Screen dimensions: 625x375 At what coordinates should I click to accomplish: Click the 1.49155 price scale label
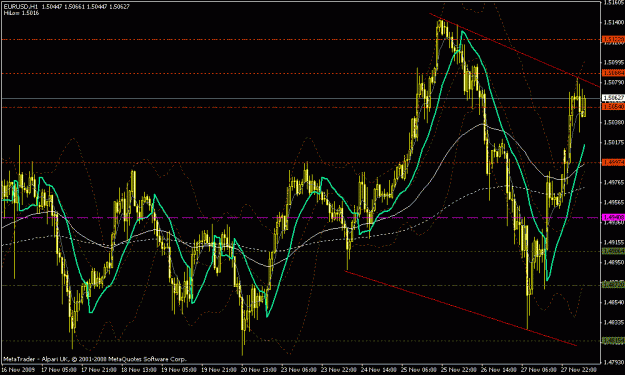613,242
